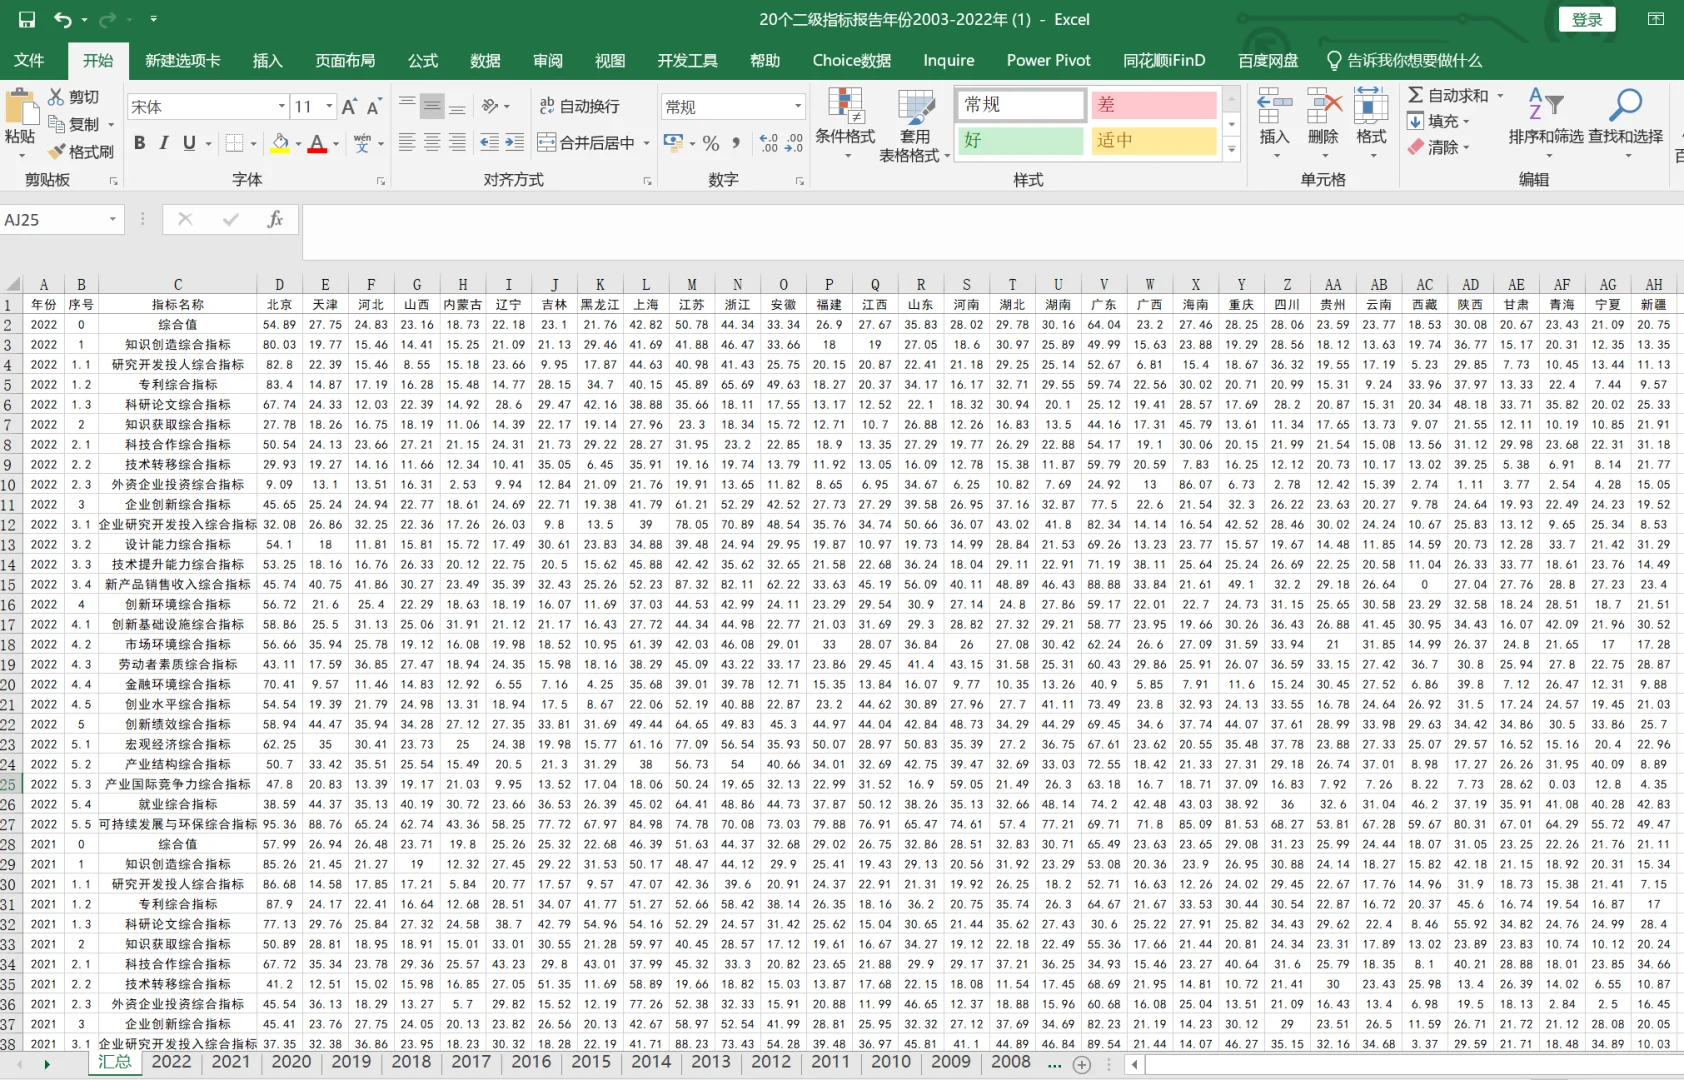
Task: Increase font size with the larger A icon
Action: tap(349, 107)
